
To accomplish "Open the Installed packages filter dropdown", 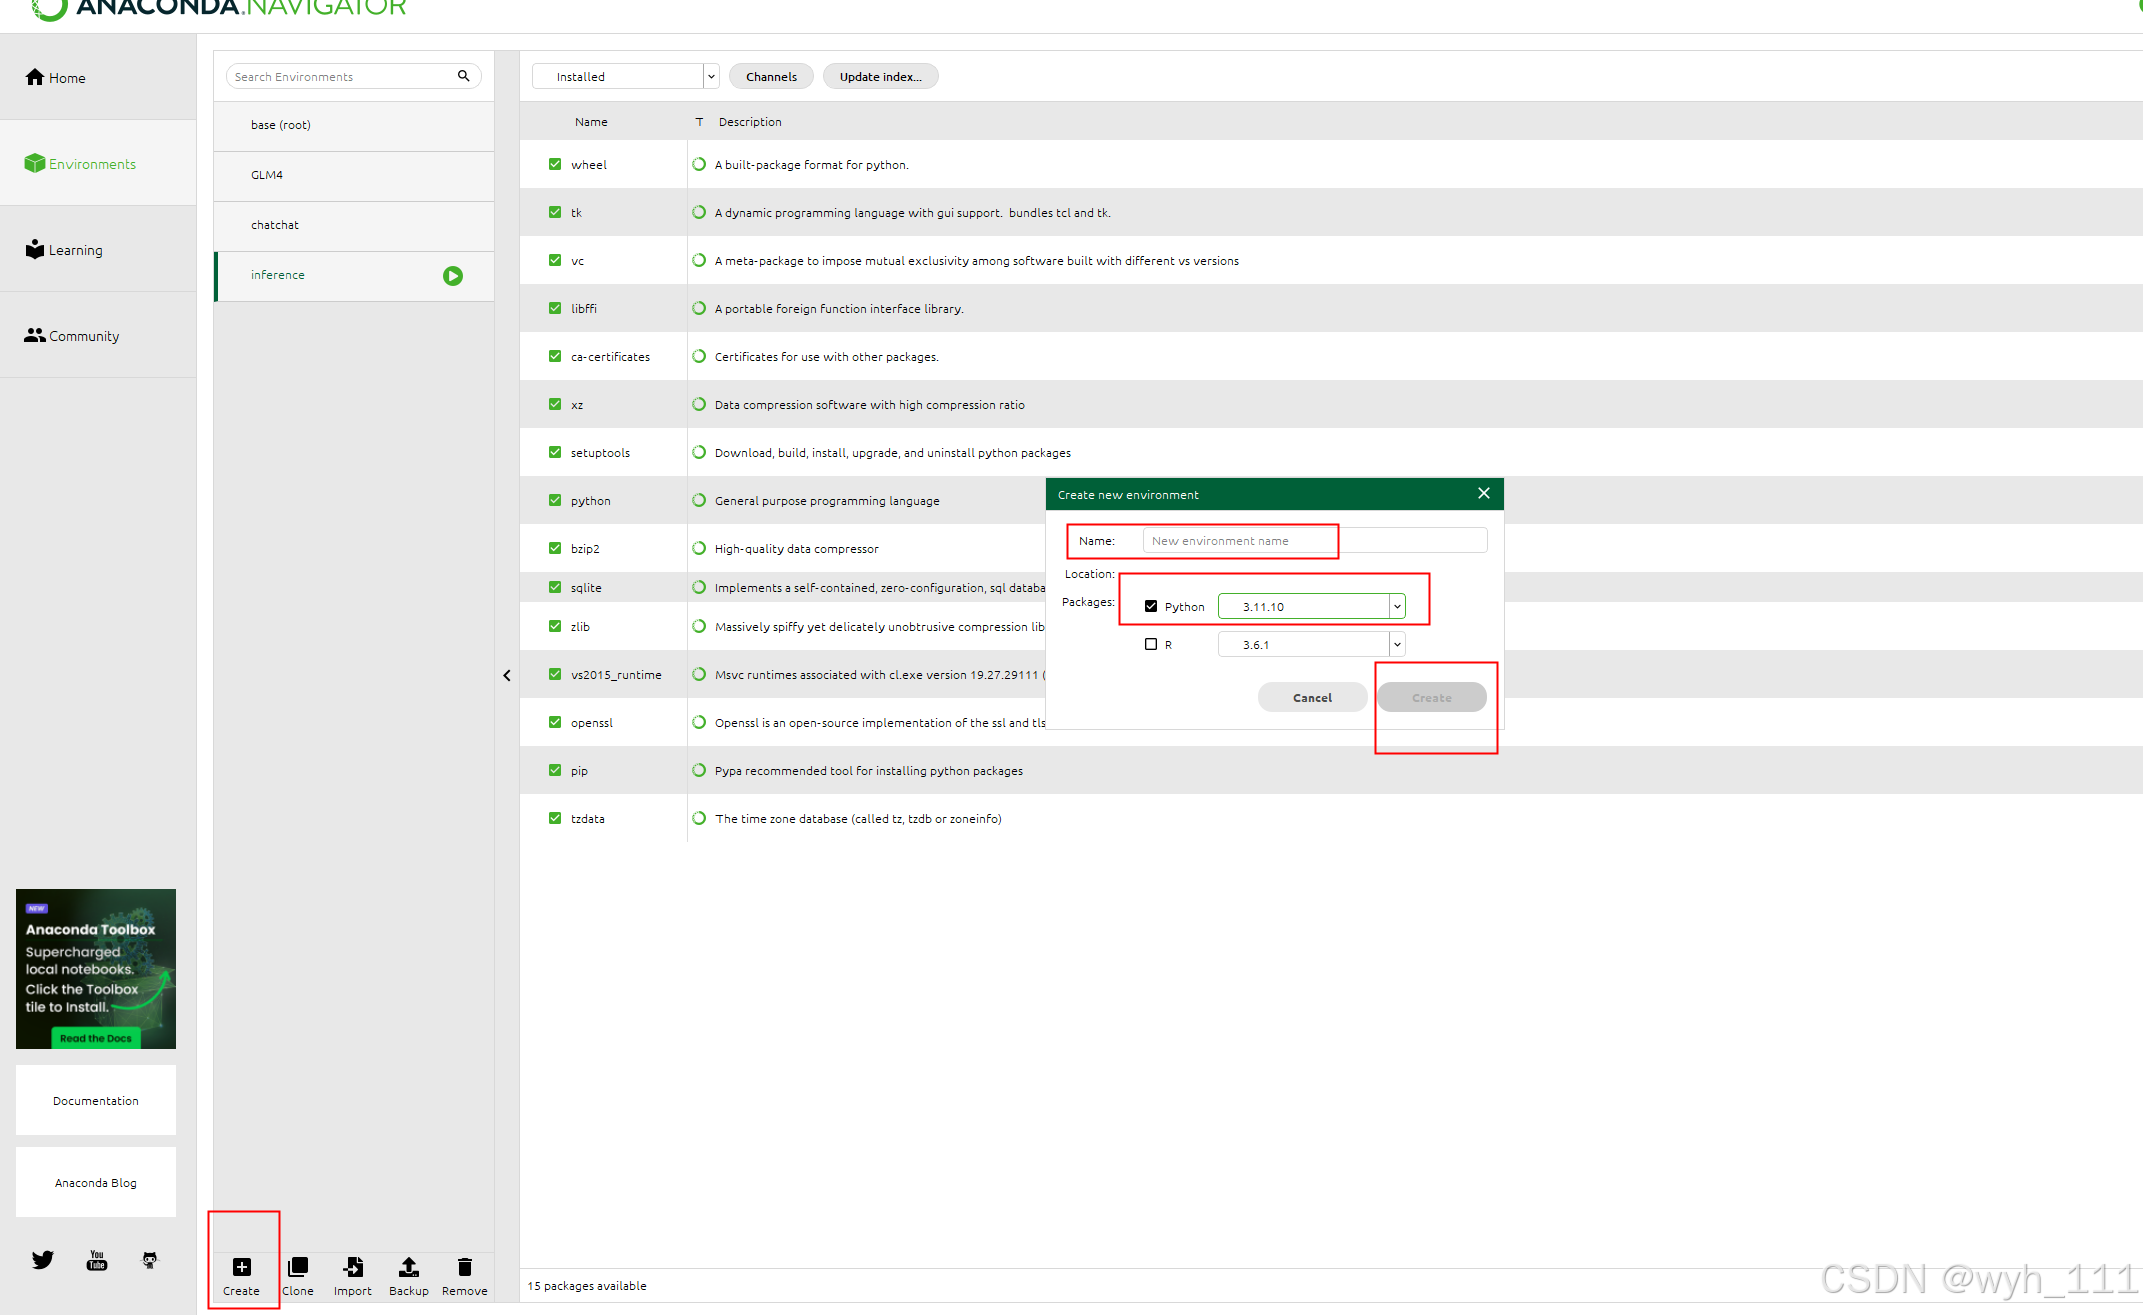I will pos(711,76).
